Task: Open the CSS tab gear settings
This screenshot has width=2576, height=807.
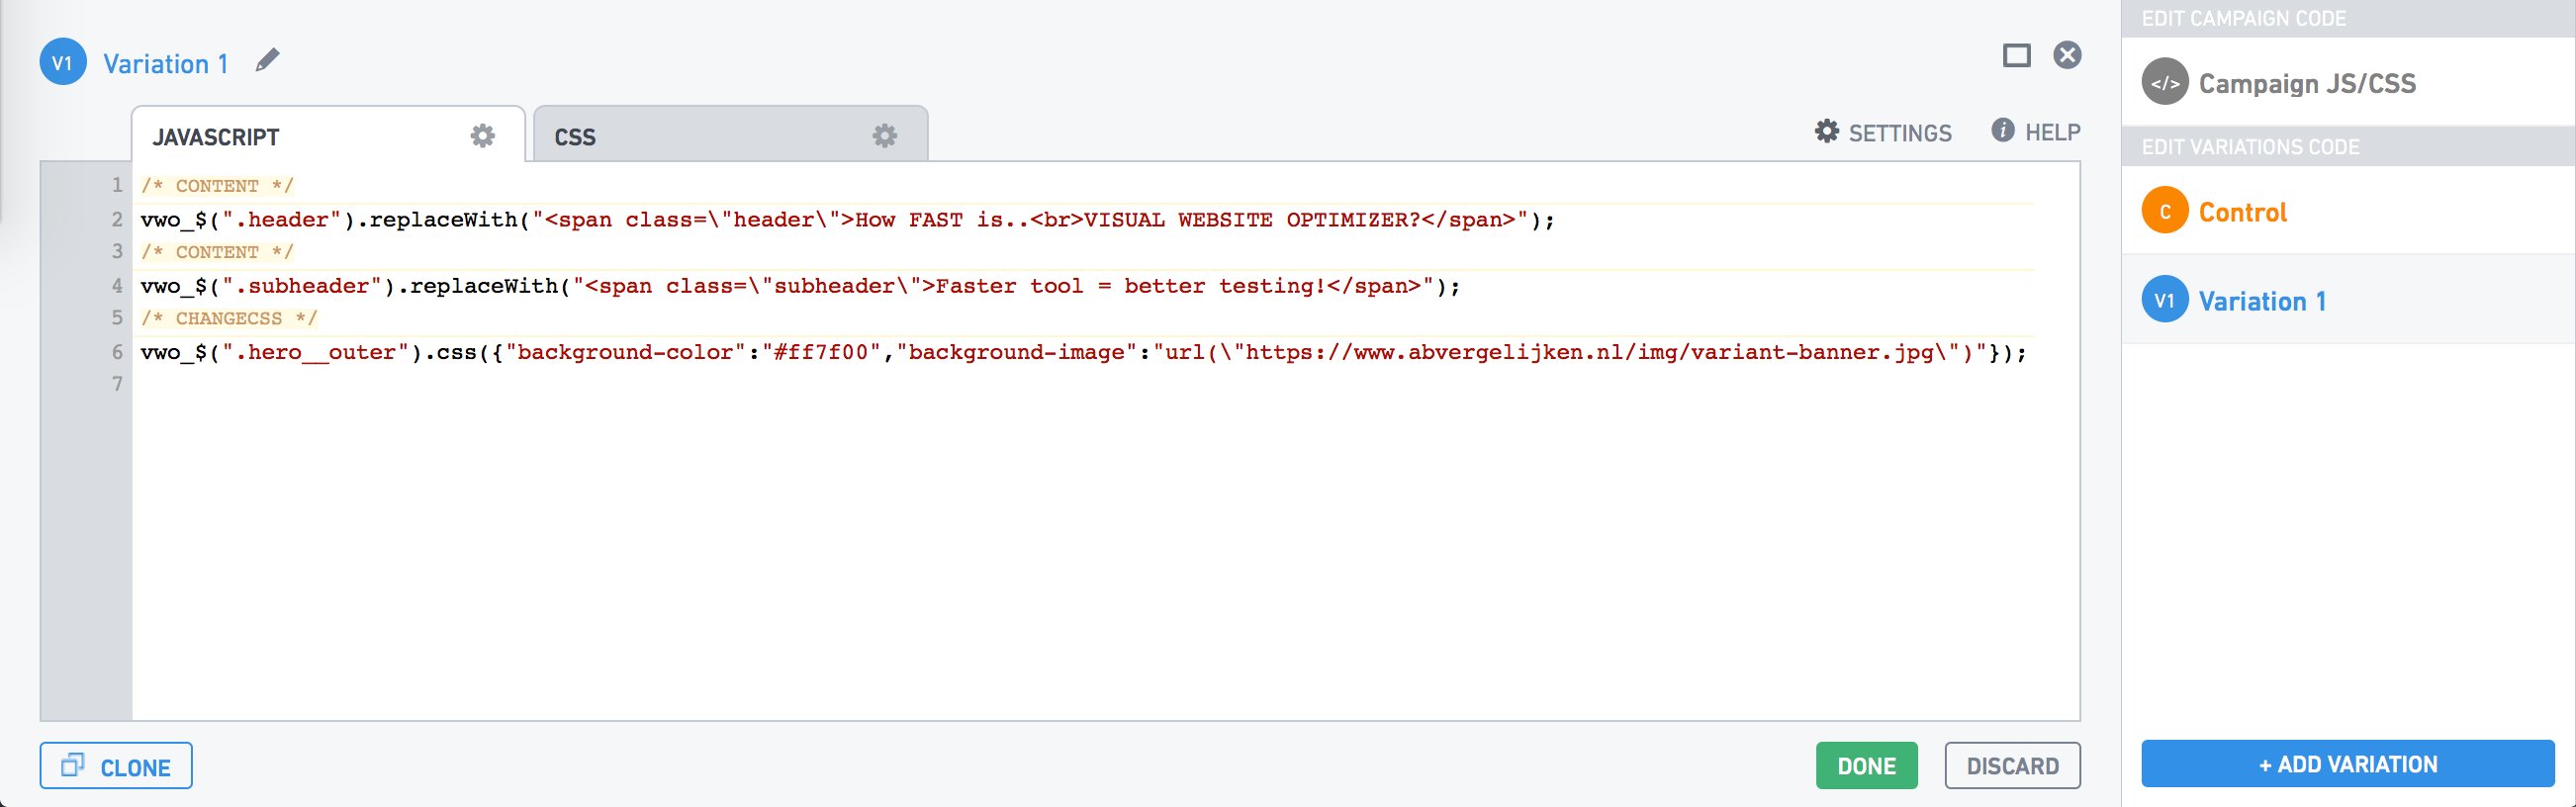Action: [885, 136]
